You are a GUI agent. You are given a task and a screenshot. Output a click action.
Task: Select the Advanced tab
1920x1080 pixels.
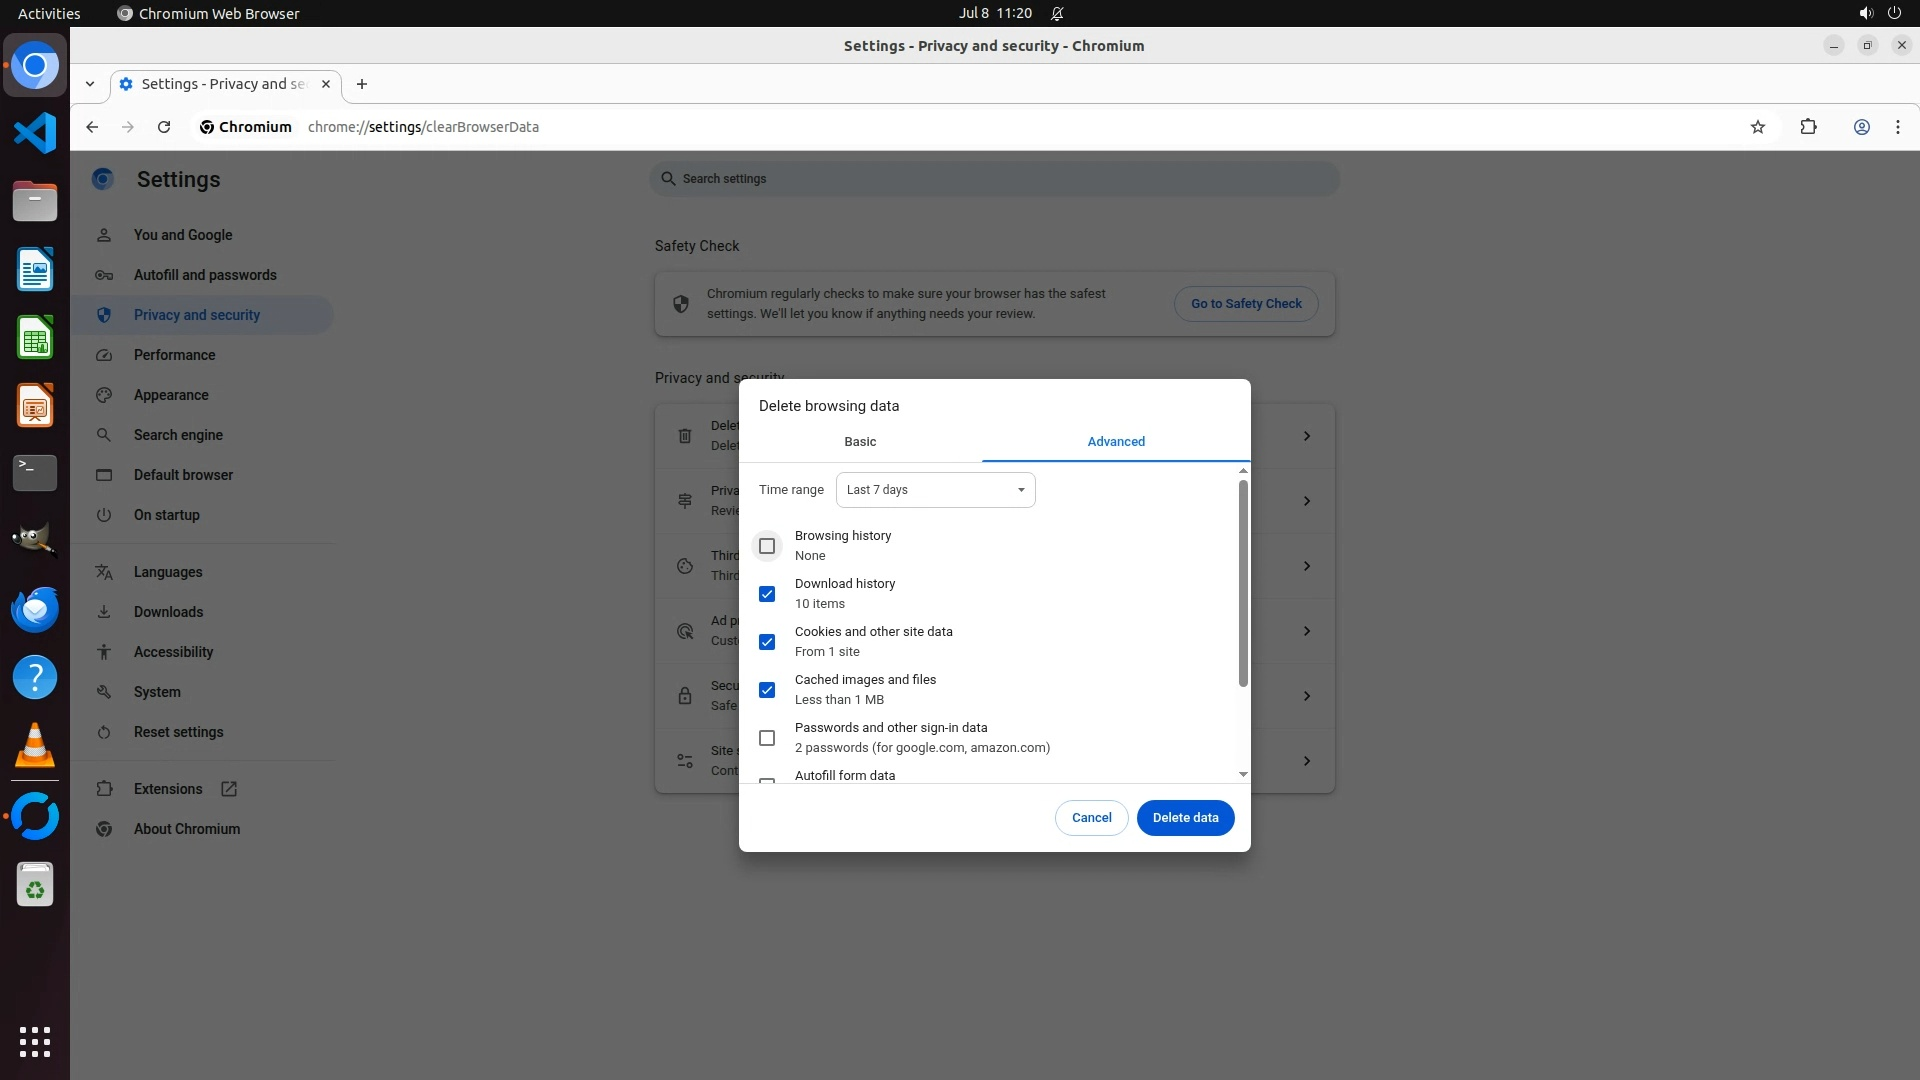click(x=1116, y=442)
